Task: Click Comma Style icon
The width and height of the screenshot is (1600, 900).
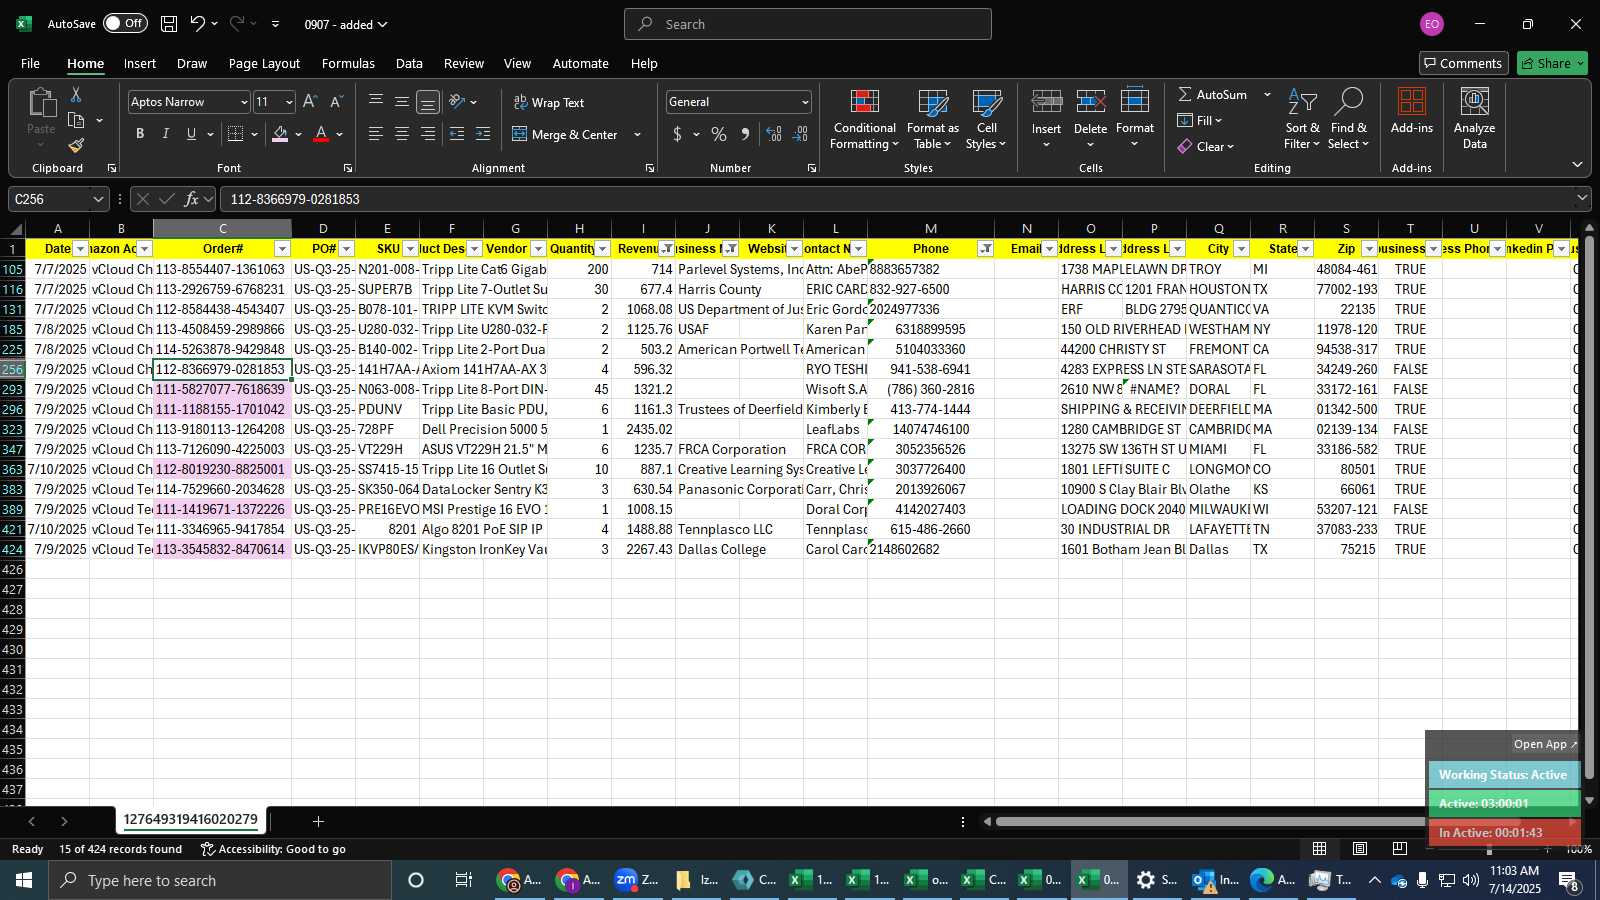Action: [x=745, y=134]
